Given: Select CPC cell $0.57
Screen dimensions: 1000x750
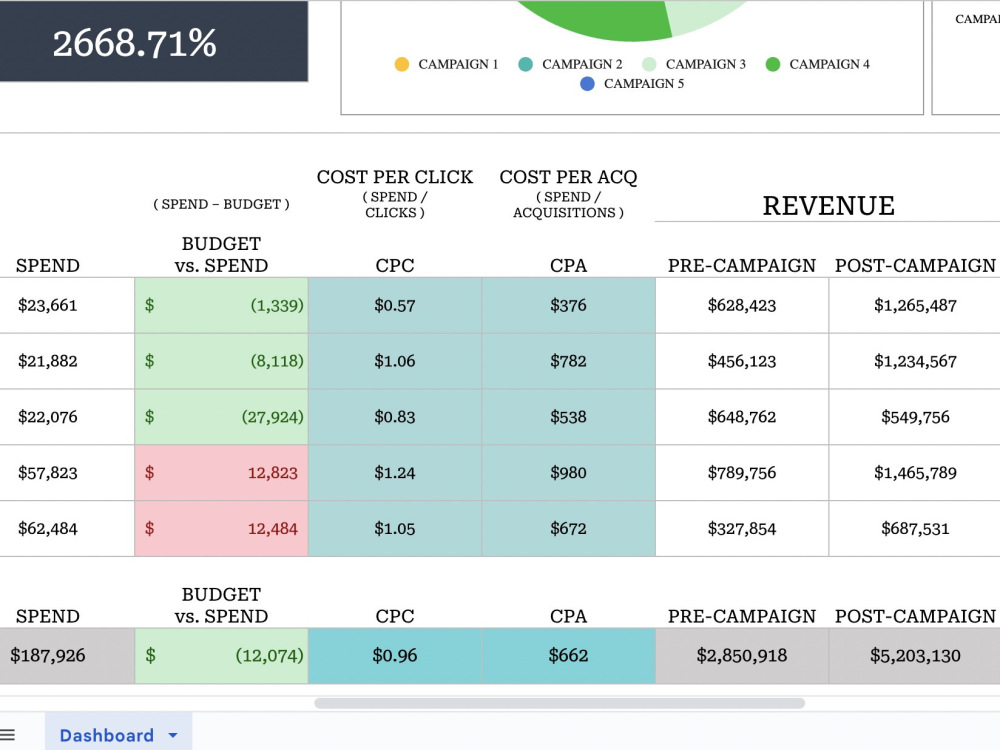Looking at the screenshot, I should (395, 305).
